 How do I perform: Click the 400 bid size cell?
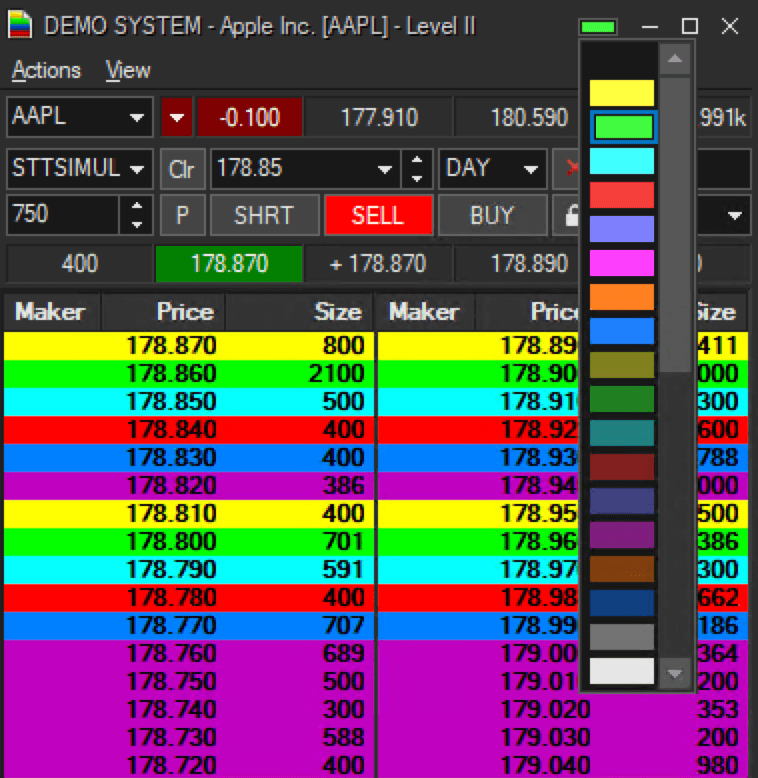(x=79, y=263)
